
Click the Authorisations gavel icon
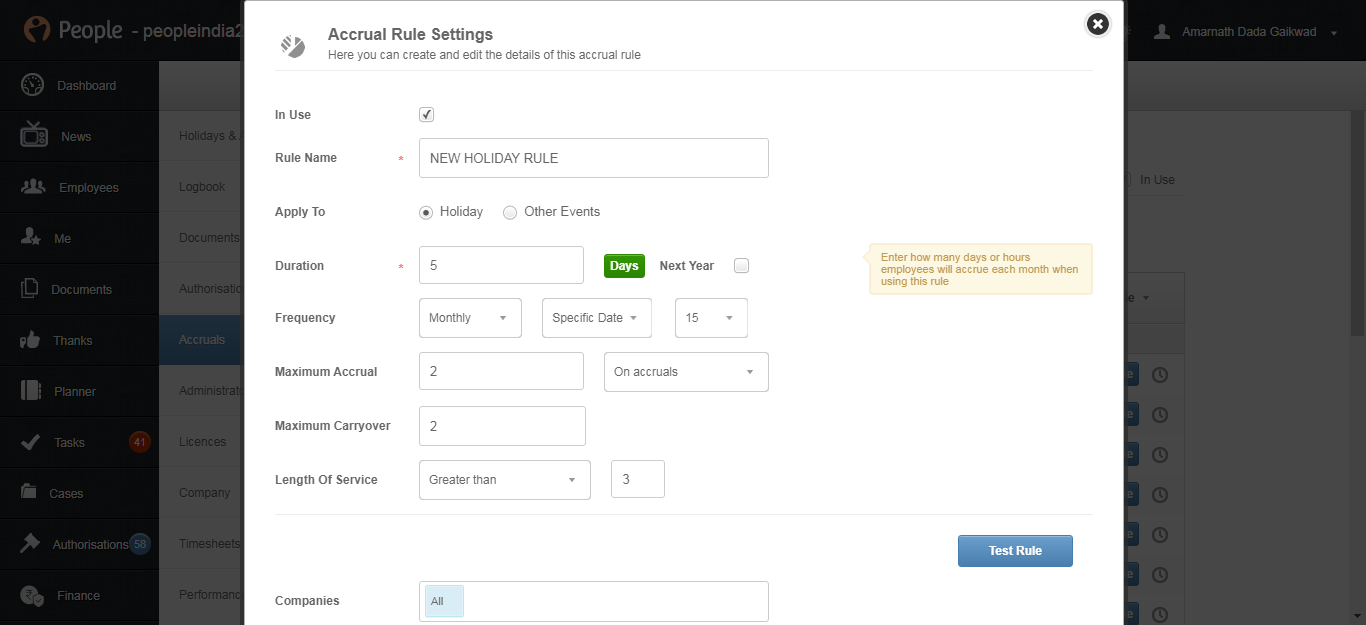31,544
